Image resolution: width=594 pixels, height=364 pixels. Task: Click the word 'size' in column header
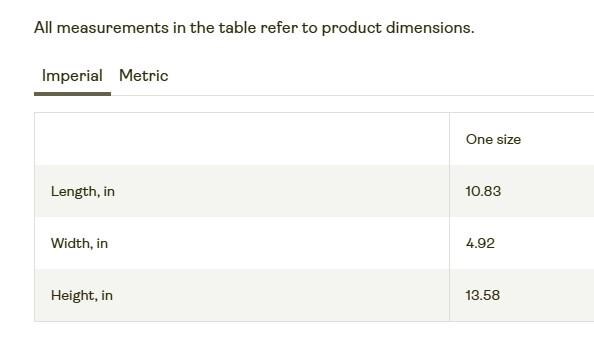click(x=509, y=139)
